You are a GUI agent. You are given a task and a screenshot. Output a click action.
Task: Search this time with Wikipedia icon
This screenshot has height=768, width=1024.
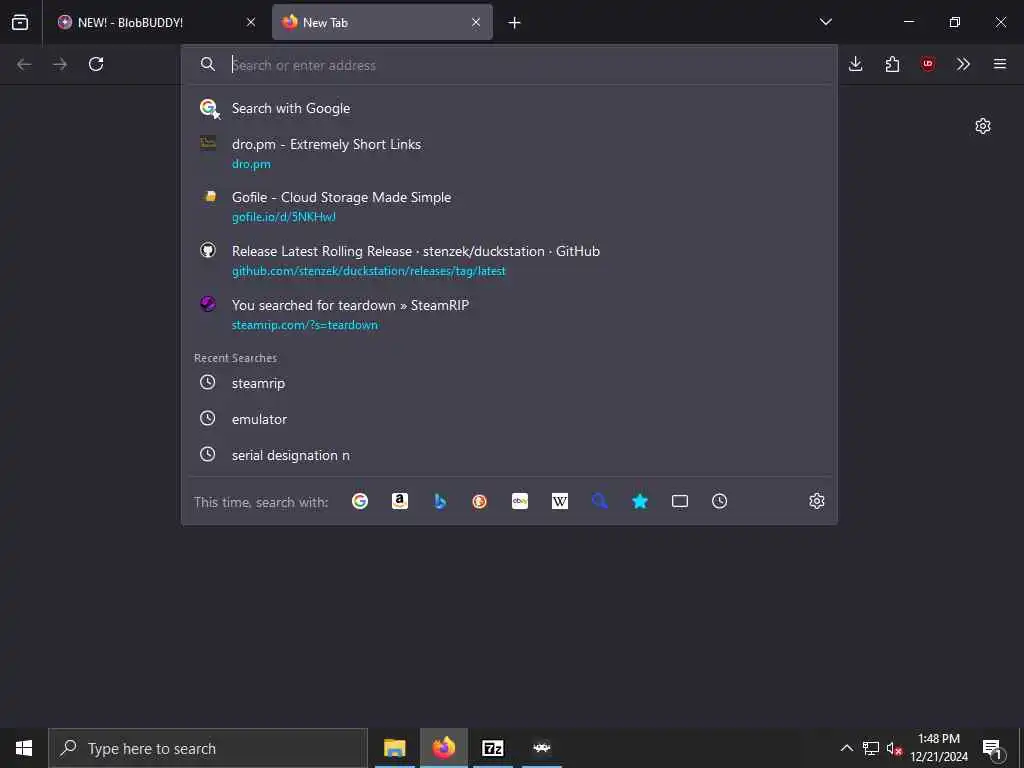pyautogui.click(x=560, y=501)
